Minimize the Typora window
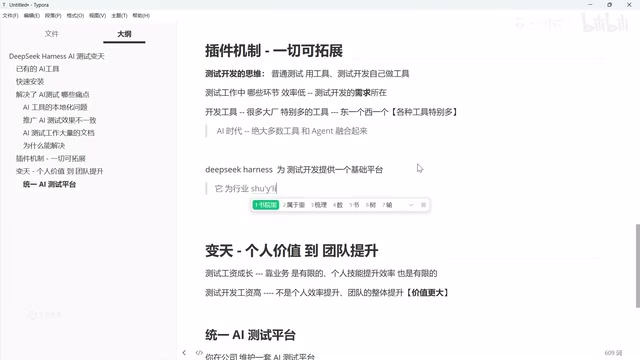 tap(590, 5)
